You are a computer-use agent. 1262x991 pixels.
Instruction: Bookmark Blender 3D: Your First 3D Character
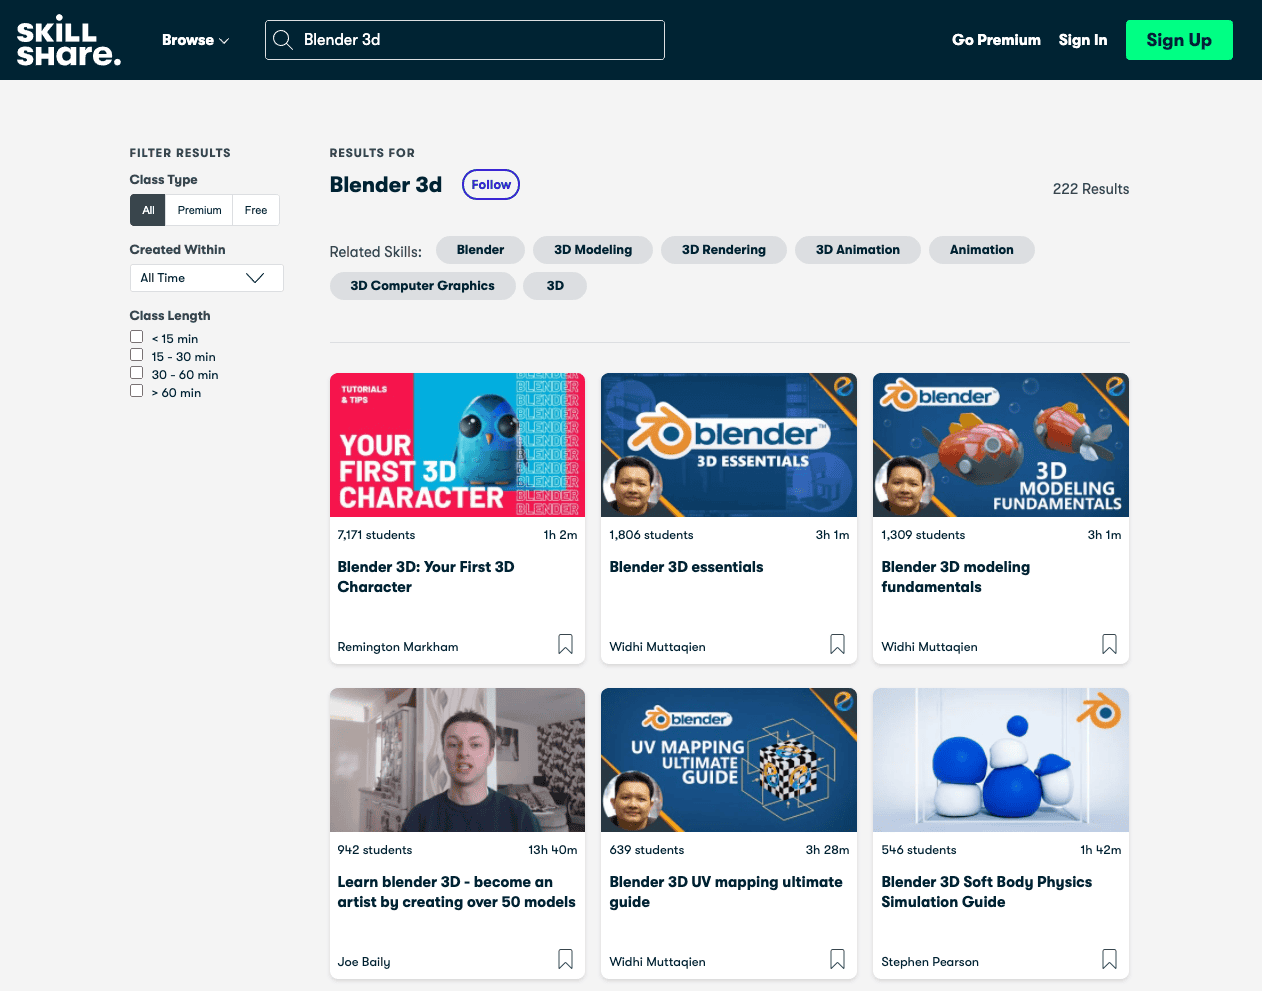click(x=565, y=645)
